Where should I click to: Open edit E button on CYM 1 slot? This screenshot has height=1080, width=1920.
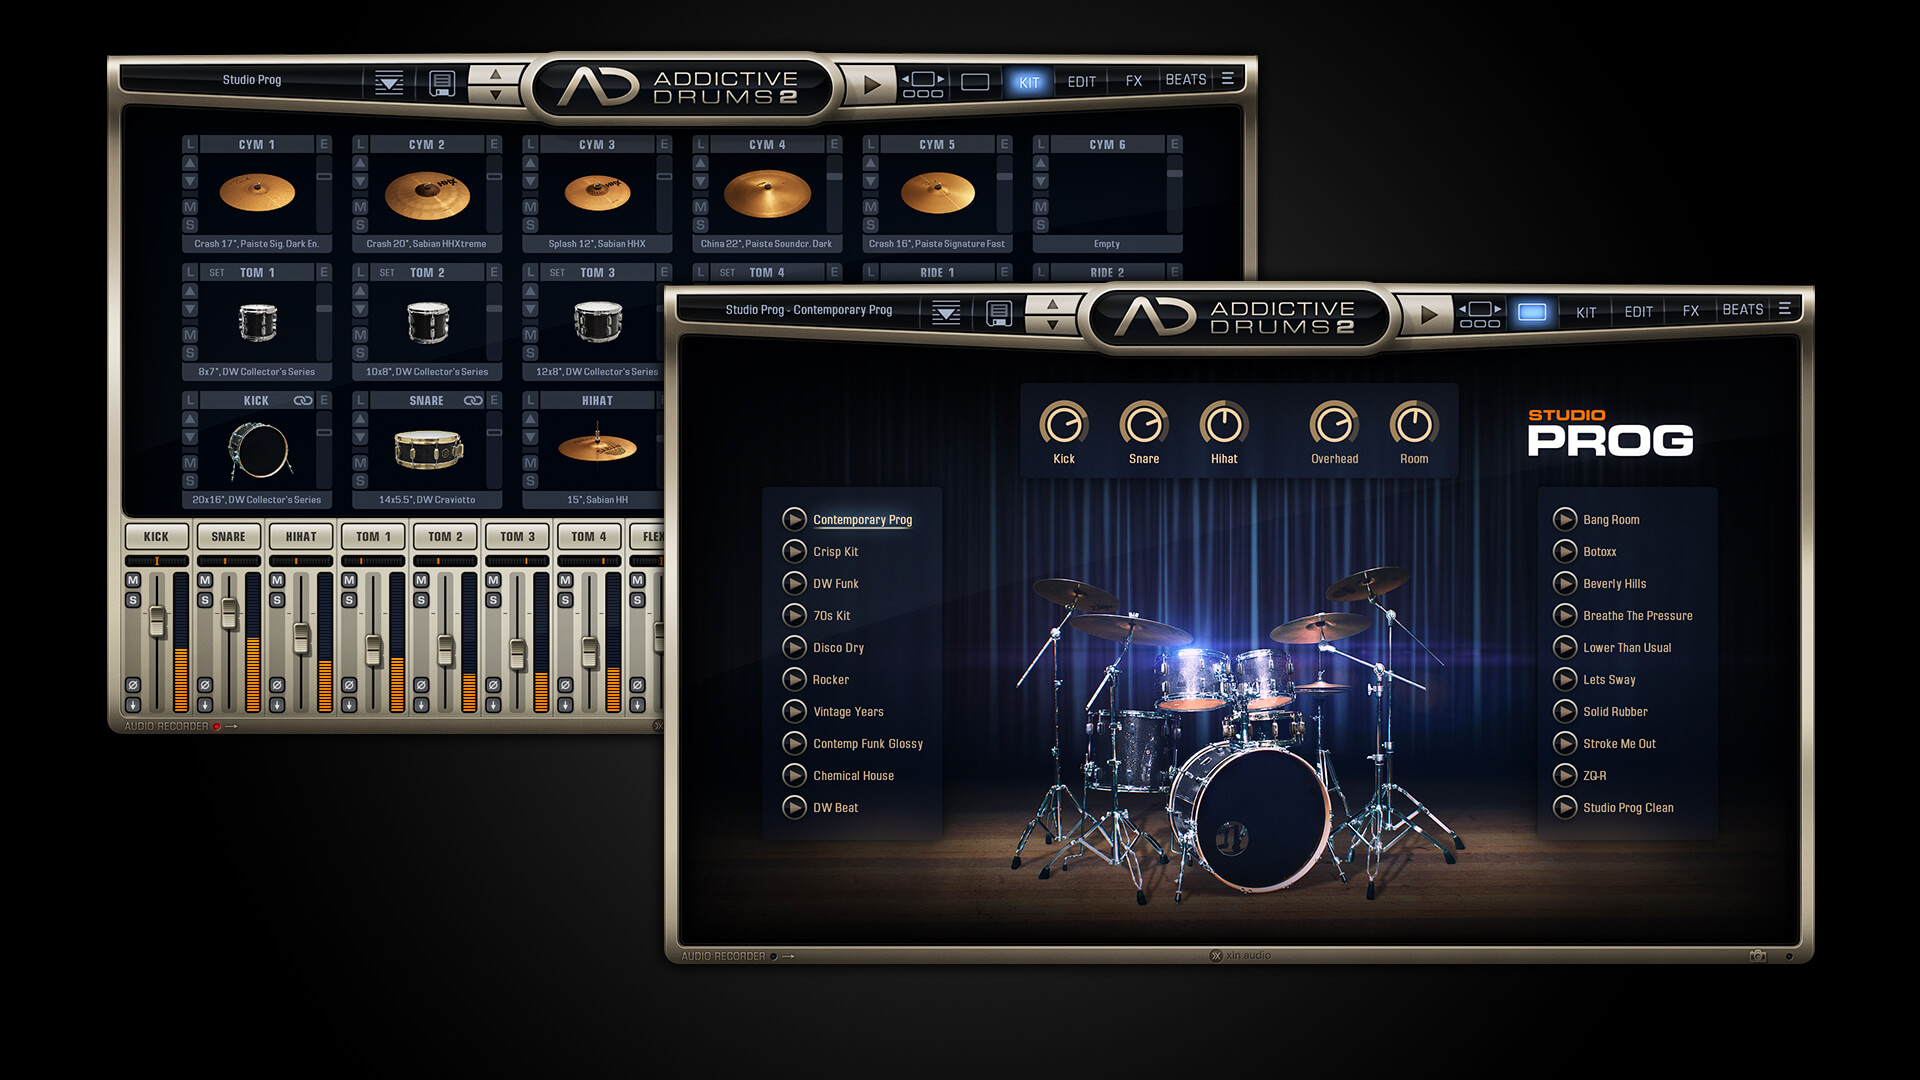point(324,144)
